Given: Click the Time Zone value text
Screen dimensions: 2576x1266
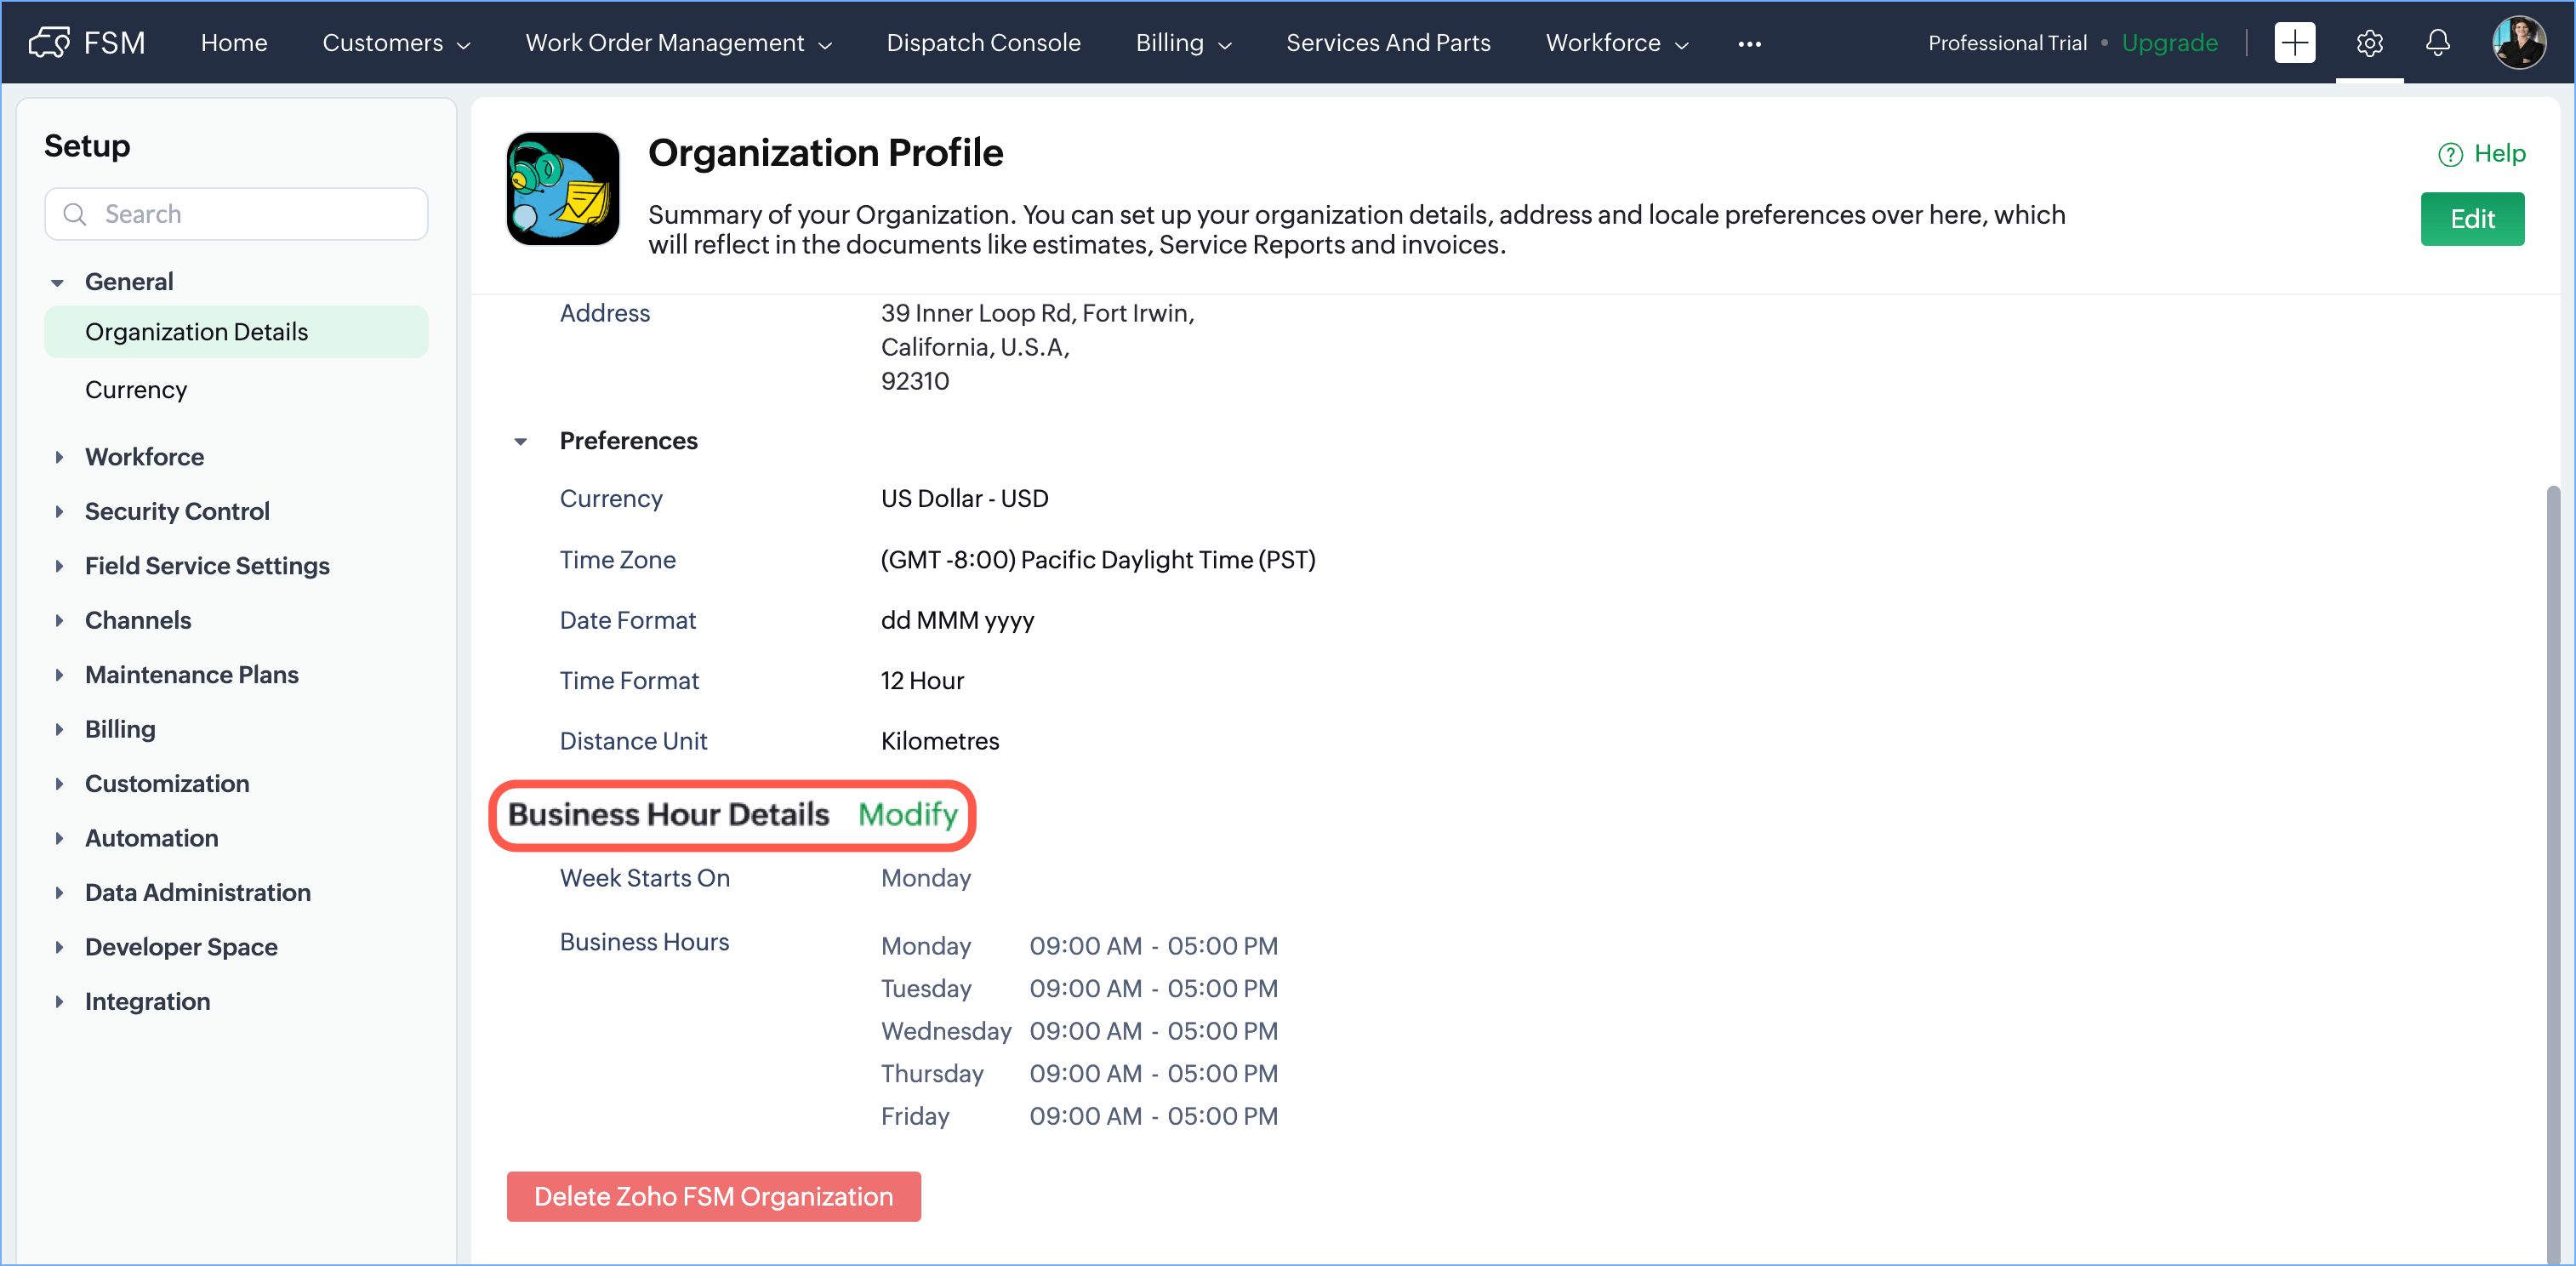Looking at the screenshot, I should click(1098, 560).
